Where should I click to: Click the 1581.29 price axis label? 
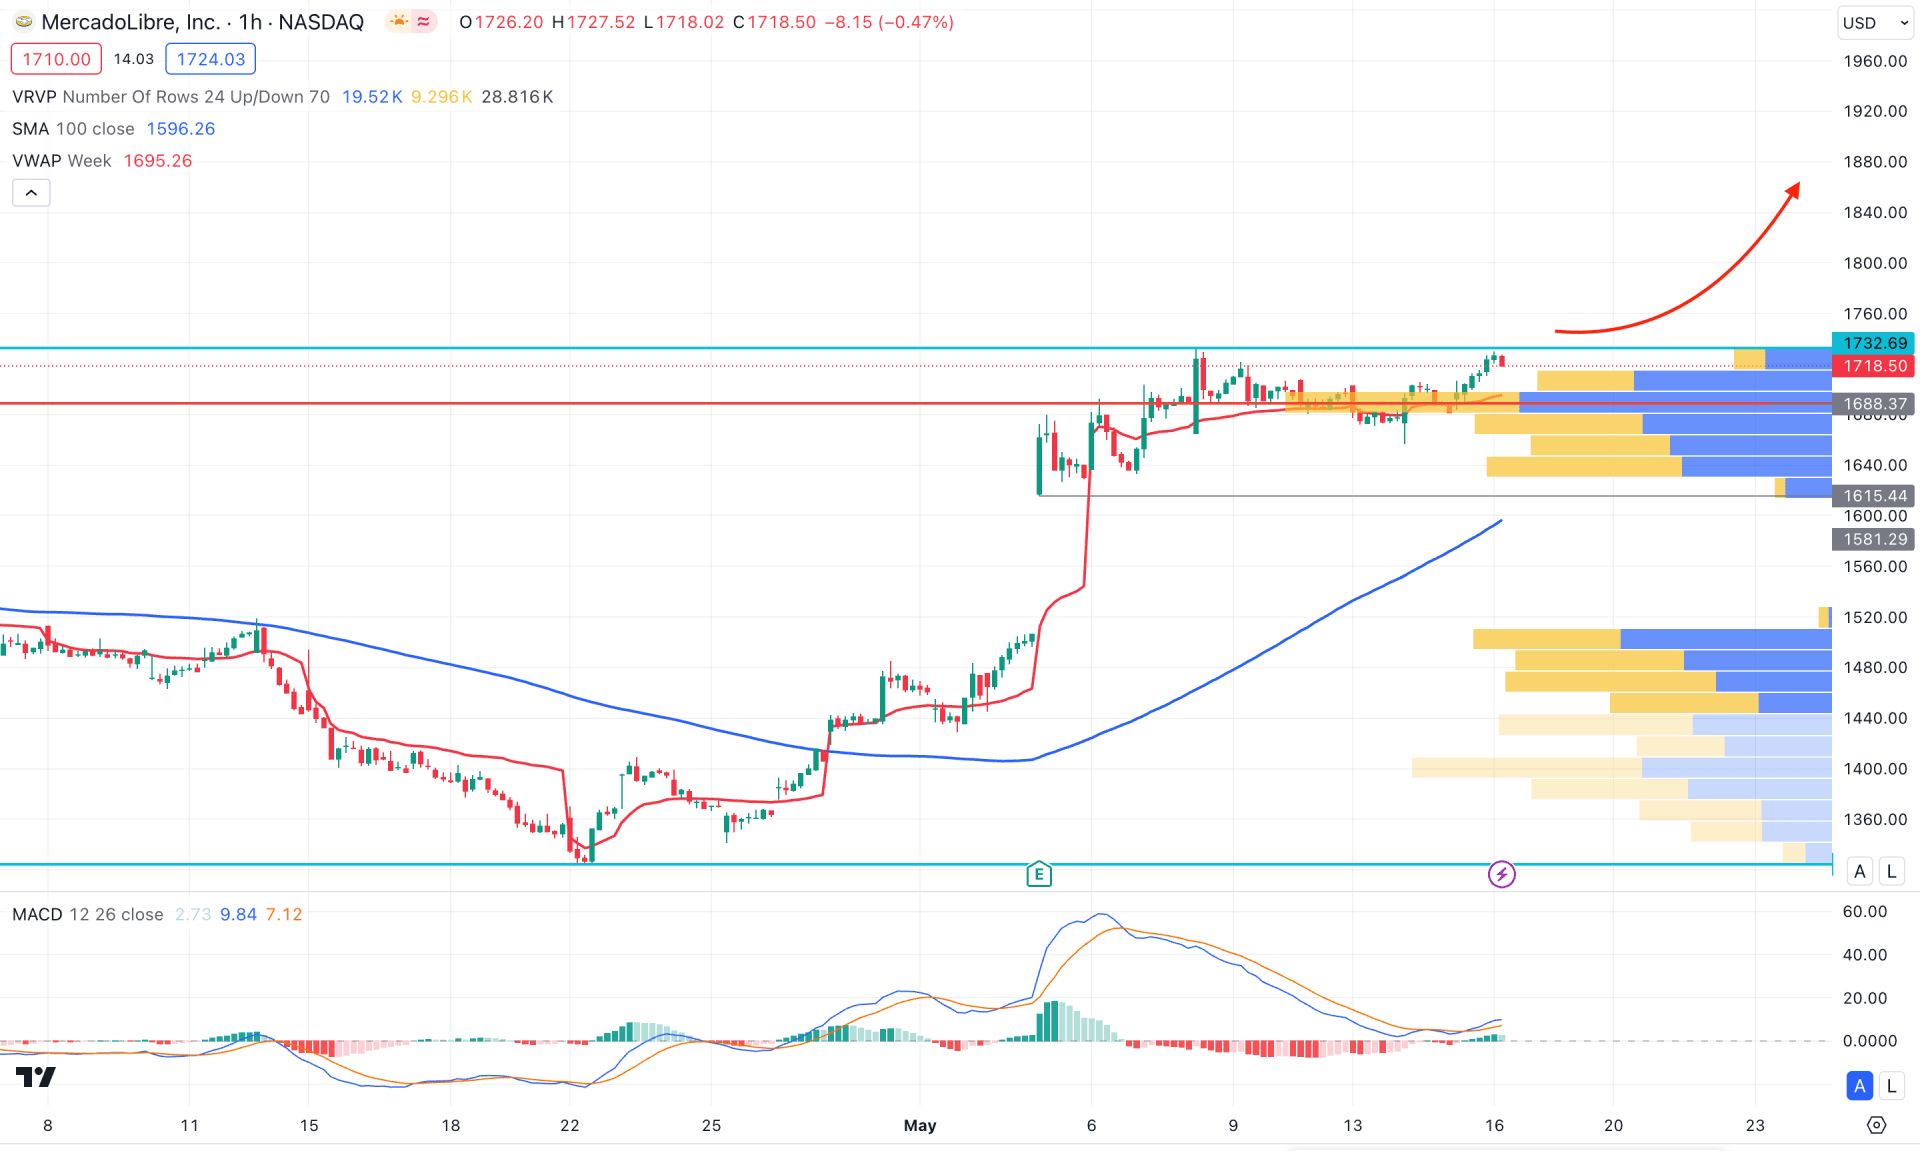pyautogui.click(x=1873, y=539)
